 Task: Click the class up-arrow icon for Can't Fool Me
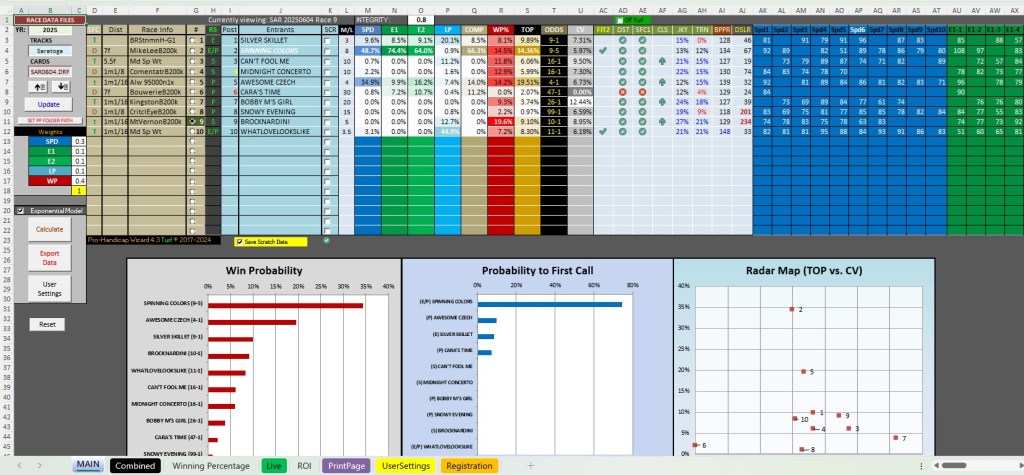pyautogui.click(x=662, y=60)
